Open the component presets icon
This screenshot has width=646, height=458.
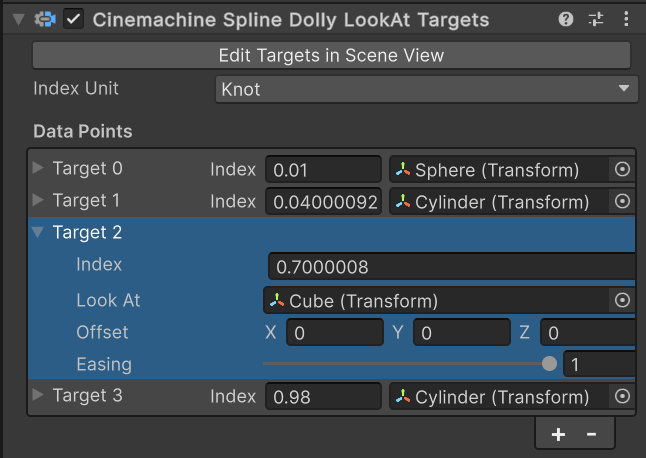pyautogui.click(x=596, y=19)
